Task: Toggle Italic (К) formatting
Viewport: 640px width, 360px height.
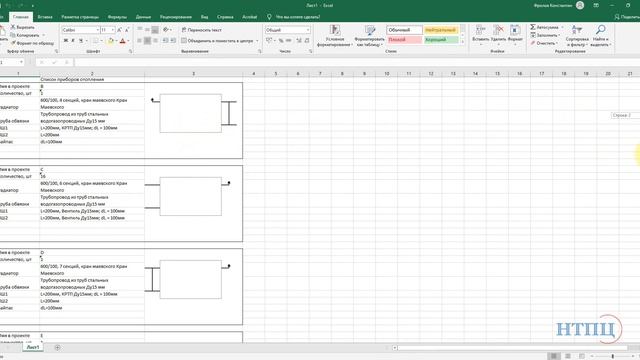Action: click(x=73, y=40)
